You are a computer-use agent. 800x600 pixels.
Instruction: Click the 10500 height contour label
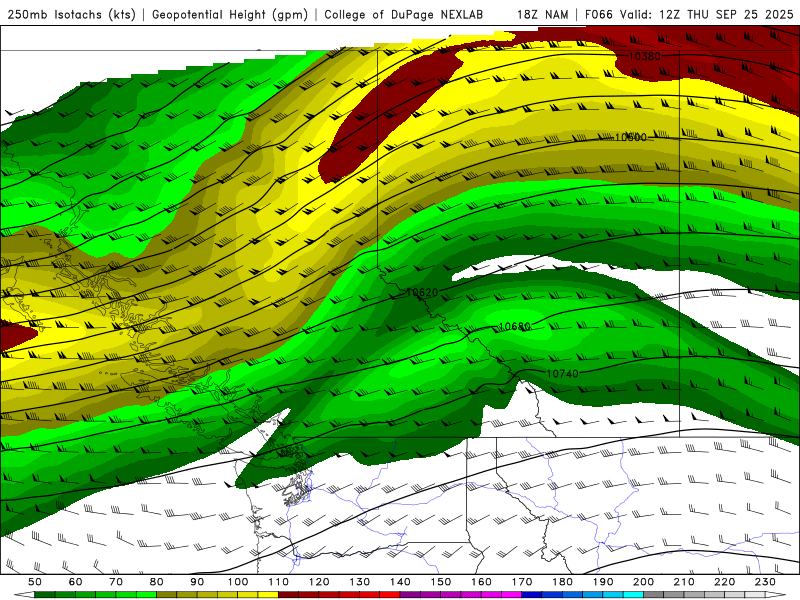(631, 137)
